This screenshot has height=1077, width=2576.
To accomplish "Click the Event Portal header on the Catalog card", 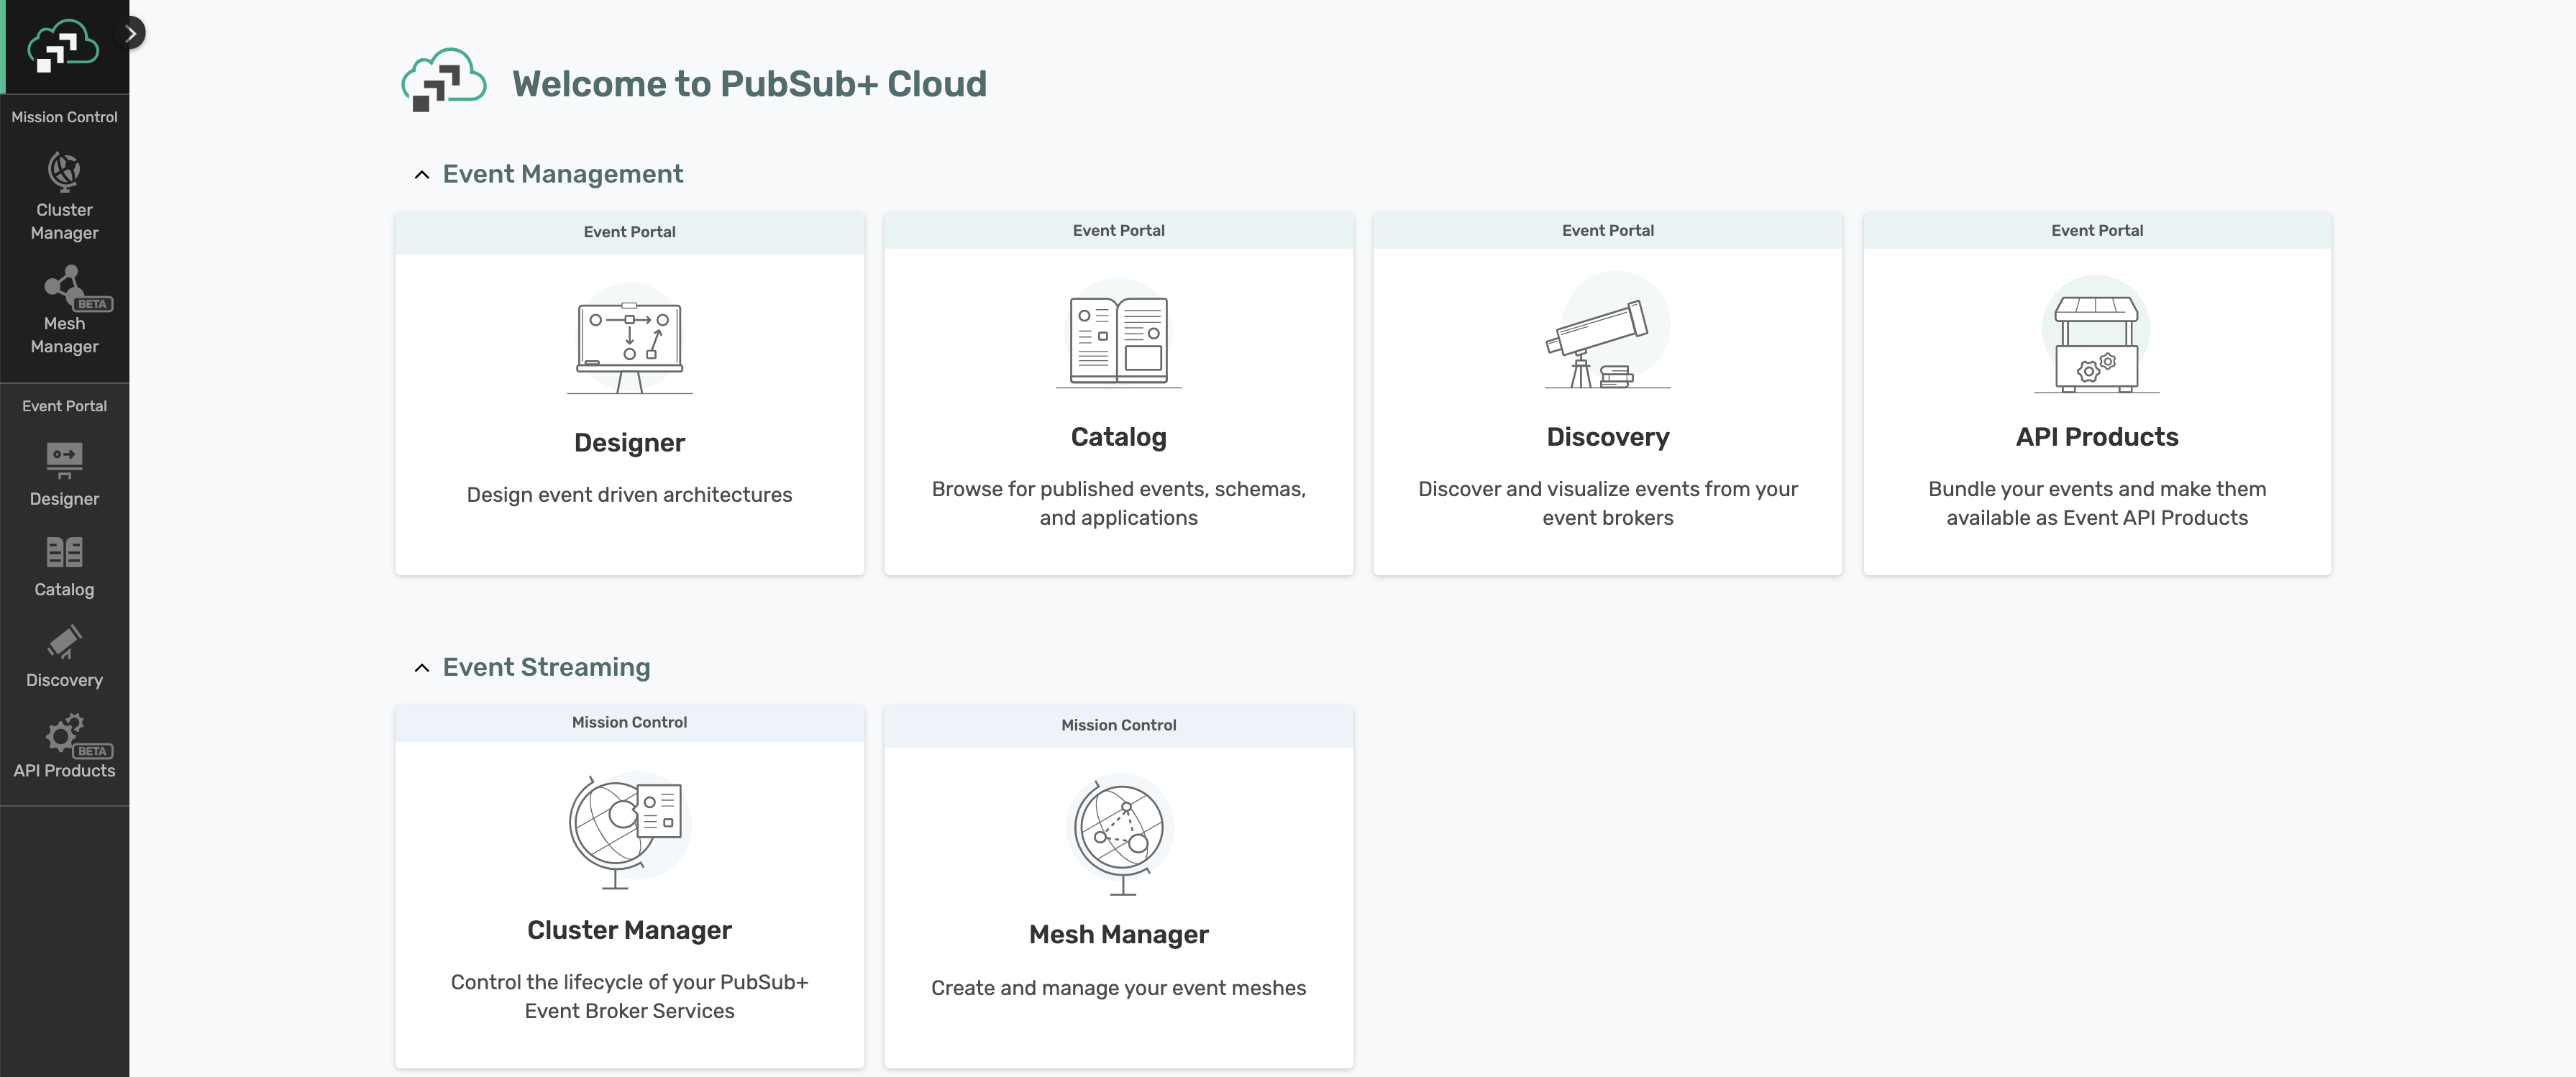I will 1118,230.
